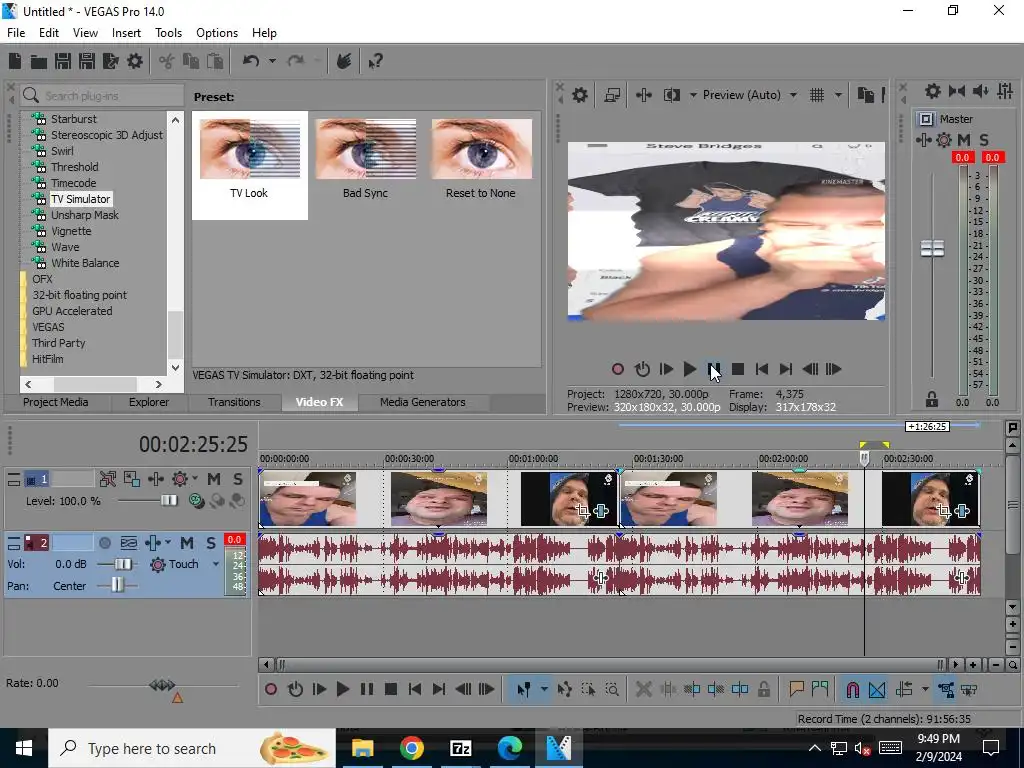Select the TV Look preset thumbnail
Screen dimensions: 1024x768
pos(249,149)
